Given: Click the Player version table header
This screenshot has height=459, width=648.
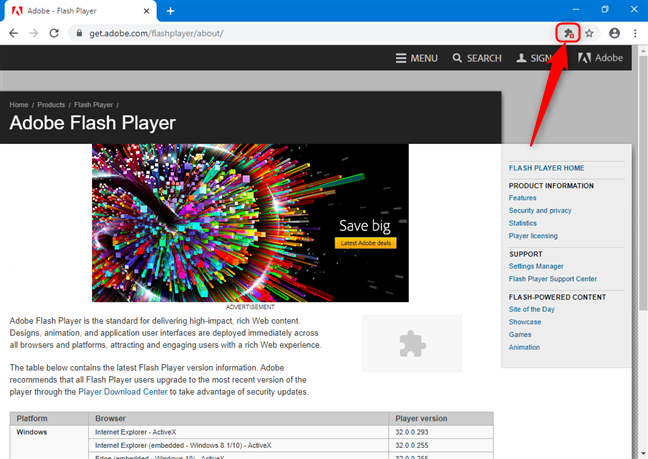Looking at the screenshot, I should coord(441,419).
